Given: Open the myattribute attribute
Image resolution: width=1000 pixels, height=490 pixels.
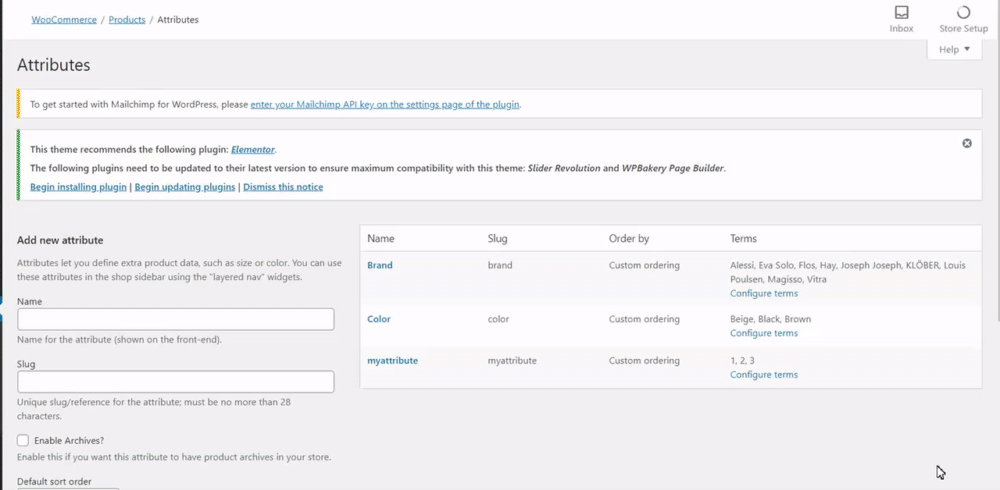Looking at the screenshot, I should [392, 360].
